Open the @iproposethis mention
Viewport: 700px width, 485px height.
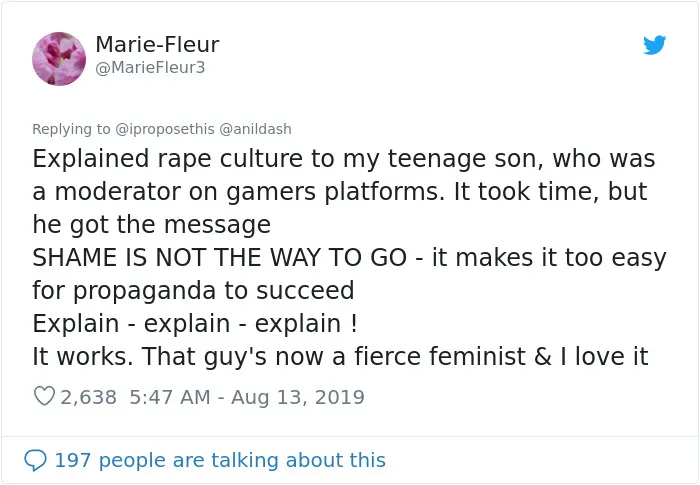pos(165,129)
